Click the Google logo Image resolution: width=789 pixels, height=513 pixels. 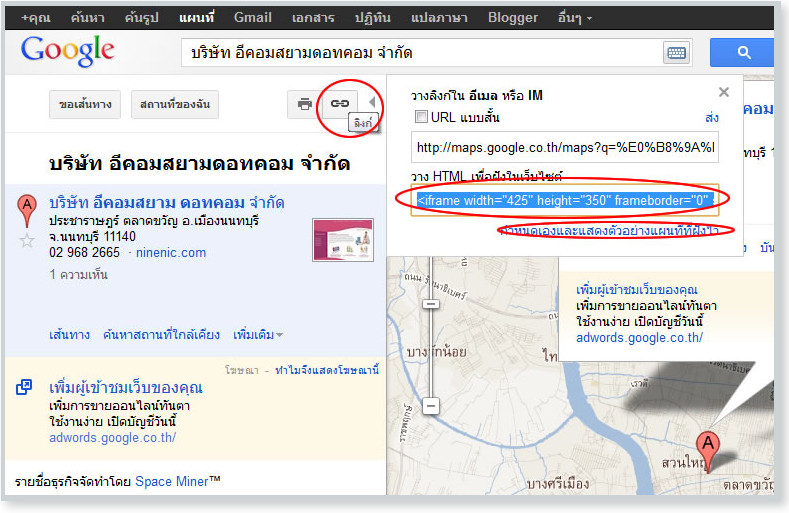click(67, 51)
